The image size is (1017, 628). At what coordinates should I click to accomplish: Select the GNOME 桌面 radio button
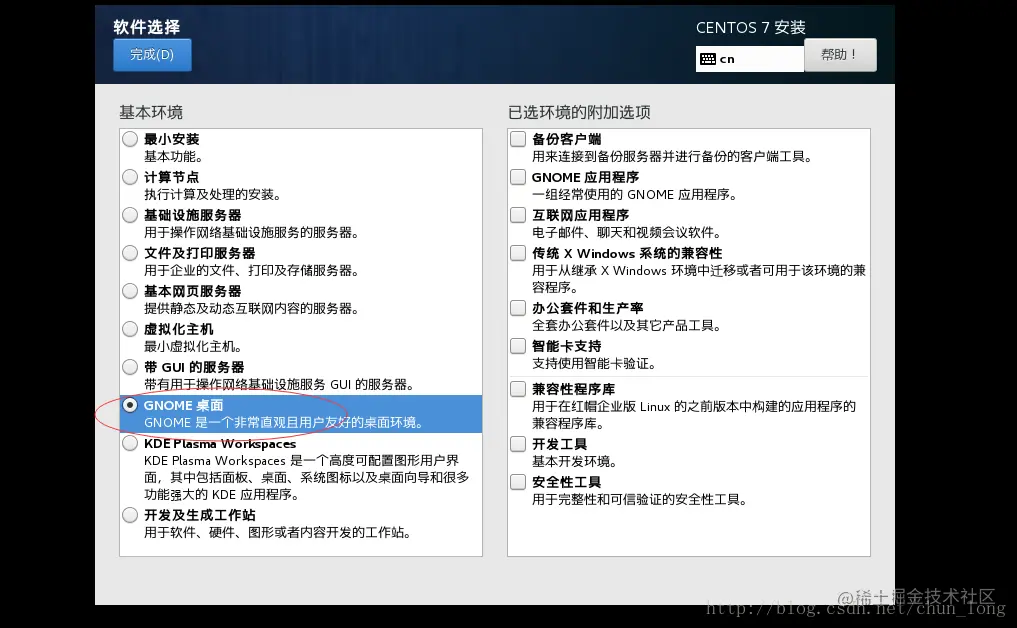point(130,405)
